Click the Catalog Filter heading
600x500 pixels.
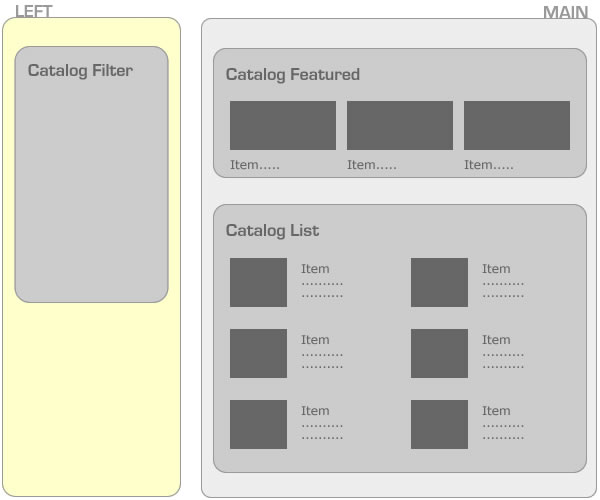[x=80, y=71]
